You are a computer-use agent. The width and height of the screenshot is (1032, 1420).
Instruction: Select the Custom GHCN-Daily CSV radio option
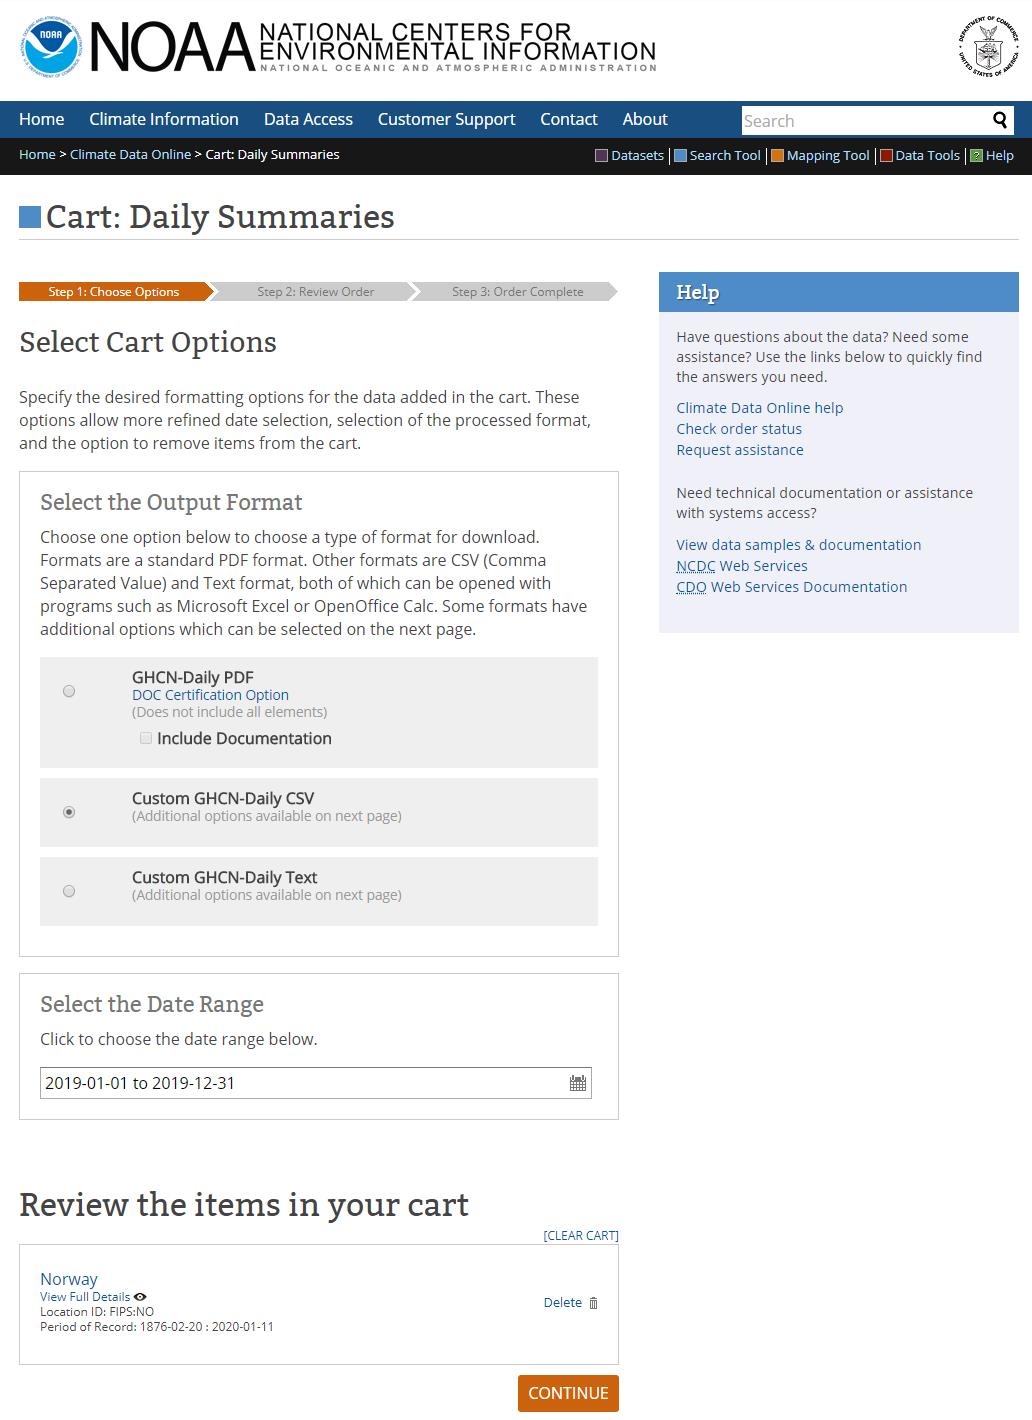[x=69, y=812]
